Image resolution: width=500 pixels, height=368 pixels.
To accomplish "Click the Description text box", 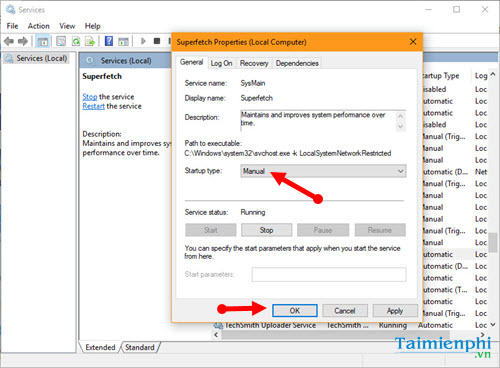I will (x=323, y=121).
